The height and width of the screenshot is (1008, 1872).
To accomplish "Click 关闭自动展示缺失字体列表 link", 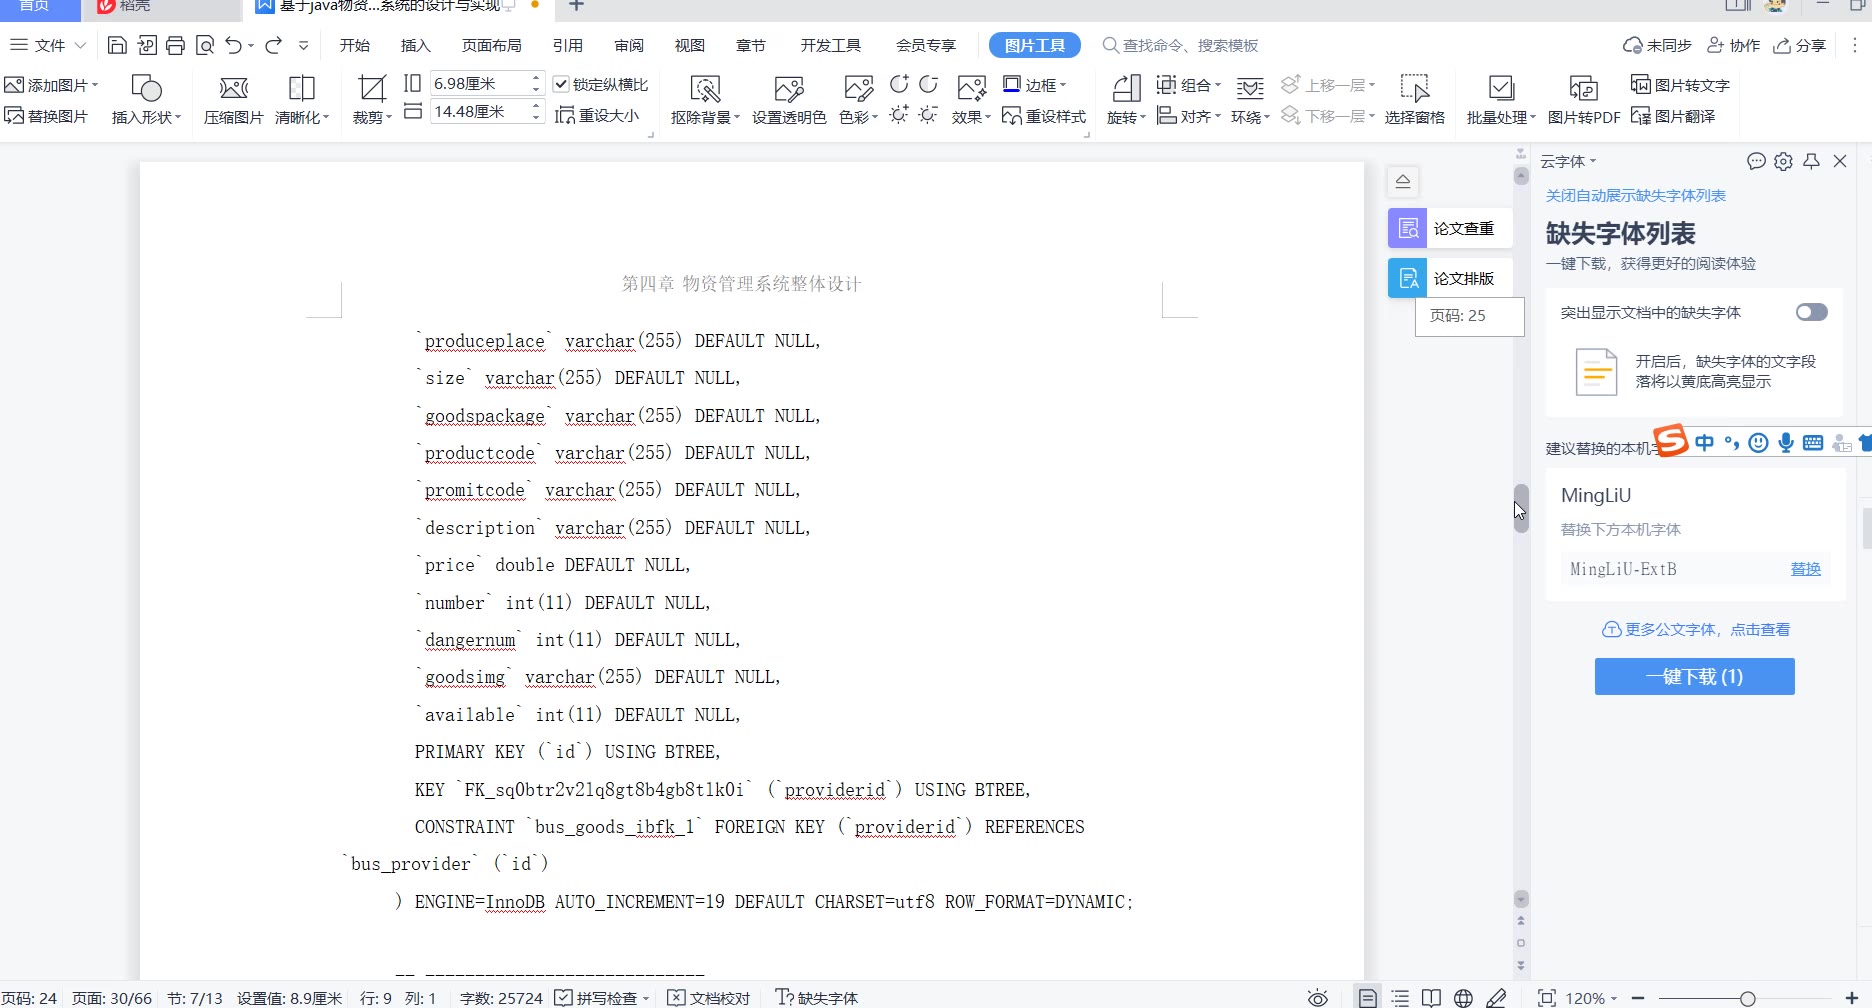I will pos(1635,195).
